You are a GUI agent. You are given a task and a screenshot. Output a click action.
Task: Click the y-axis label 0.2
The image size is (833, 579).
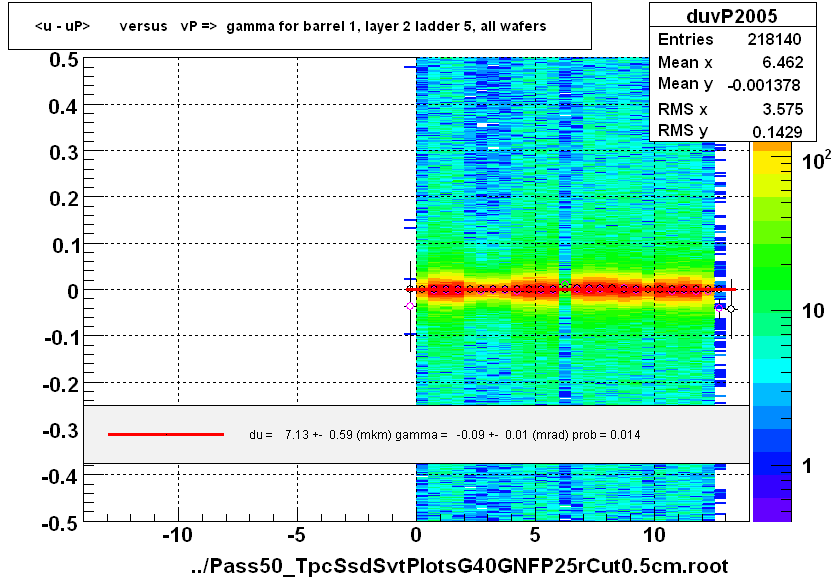[x=64, y=199]
